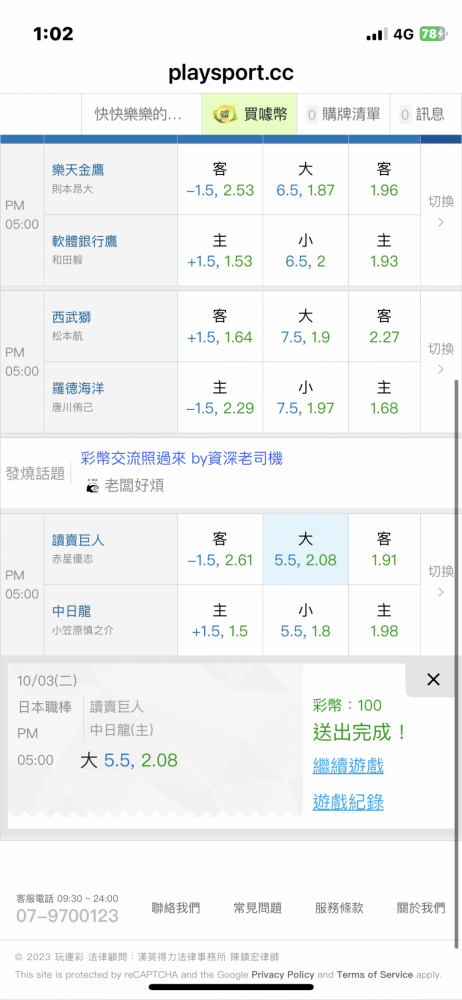Click the 老闆好煩 avatar icon
The height and width of the screenshot is (1000, 462).
pos(93,486)
